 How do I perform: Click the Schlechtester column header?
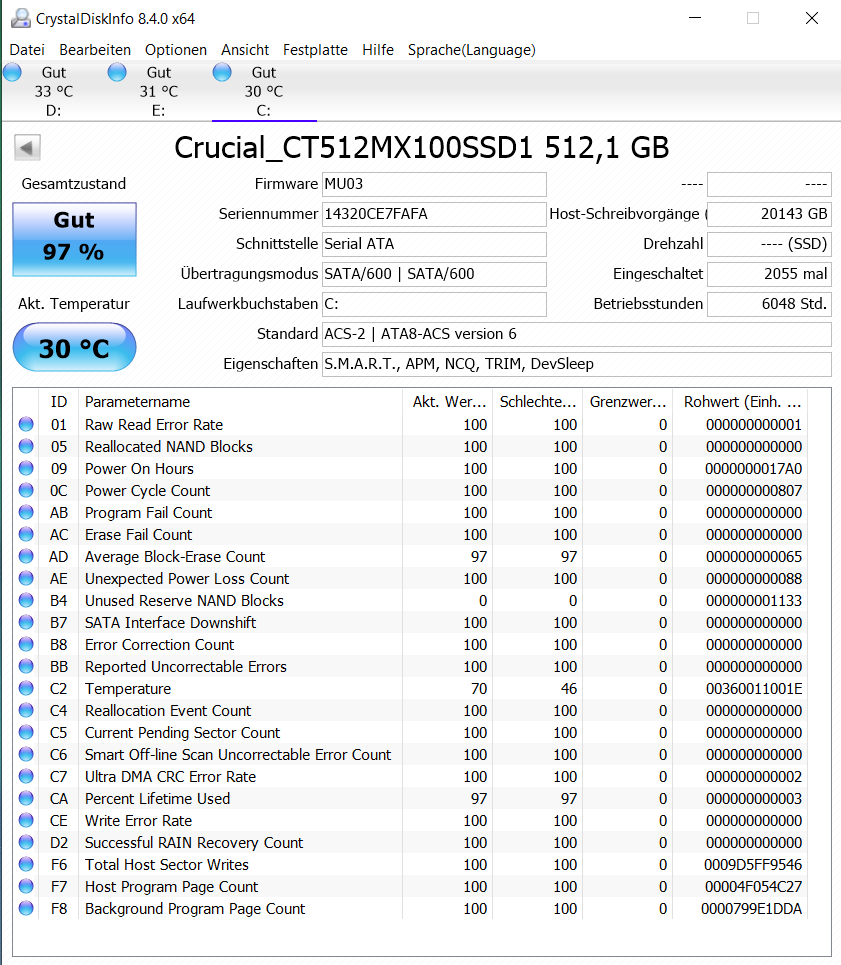point(538,402)
